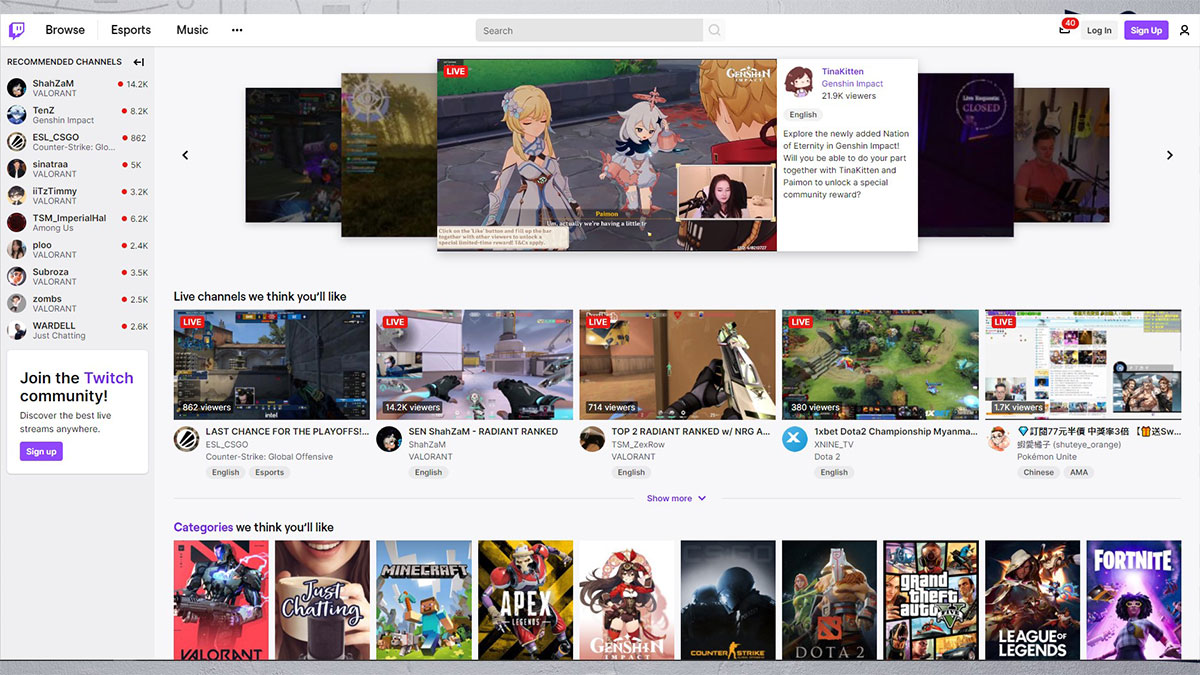
Task: Open the Counter-Strike category cover
Action: click(x=729, y=600)
